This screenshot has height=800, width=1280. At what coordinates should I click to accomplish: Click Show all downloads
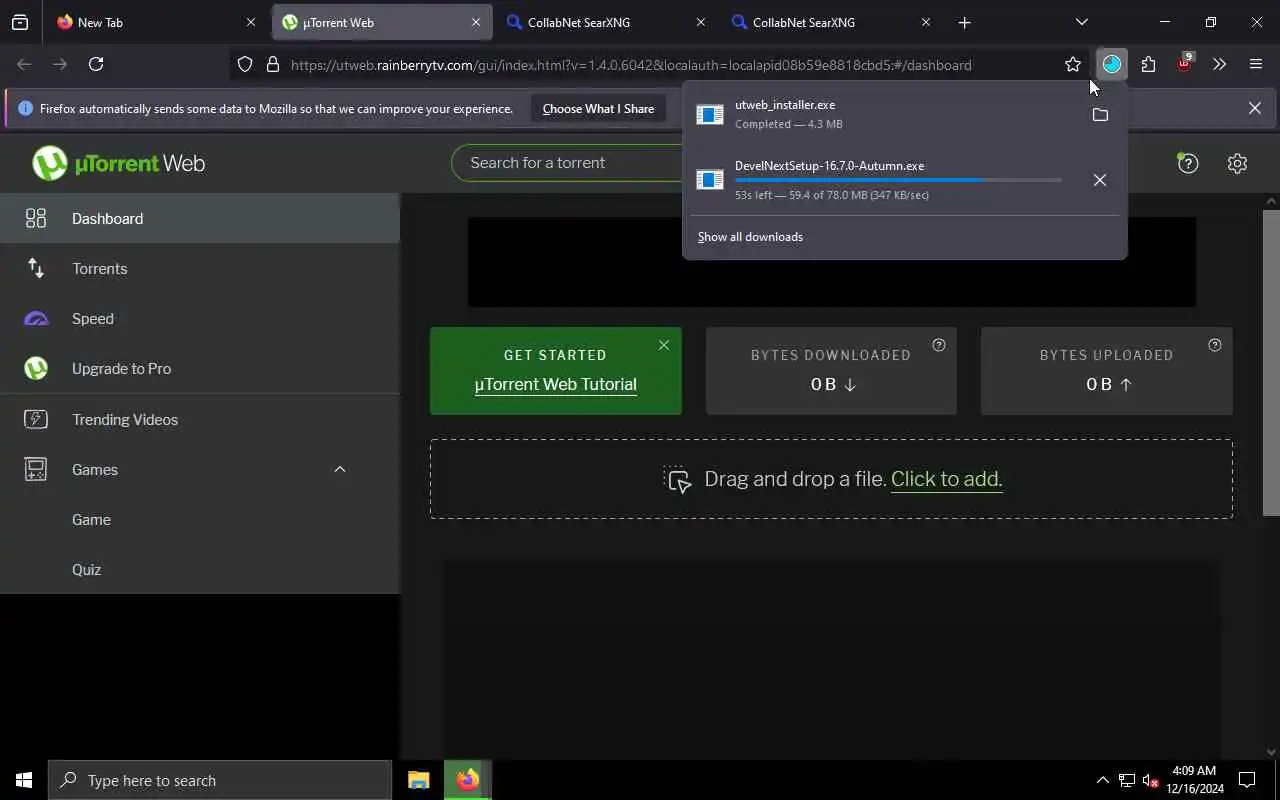(x=750, y=237)
